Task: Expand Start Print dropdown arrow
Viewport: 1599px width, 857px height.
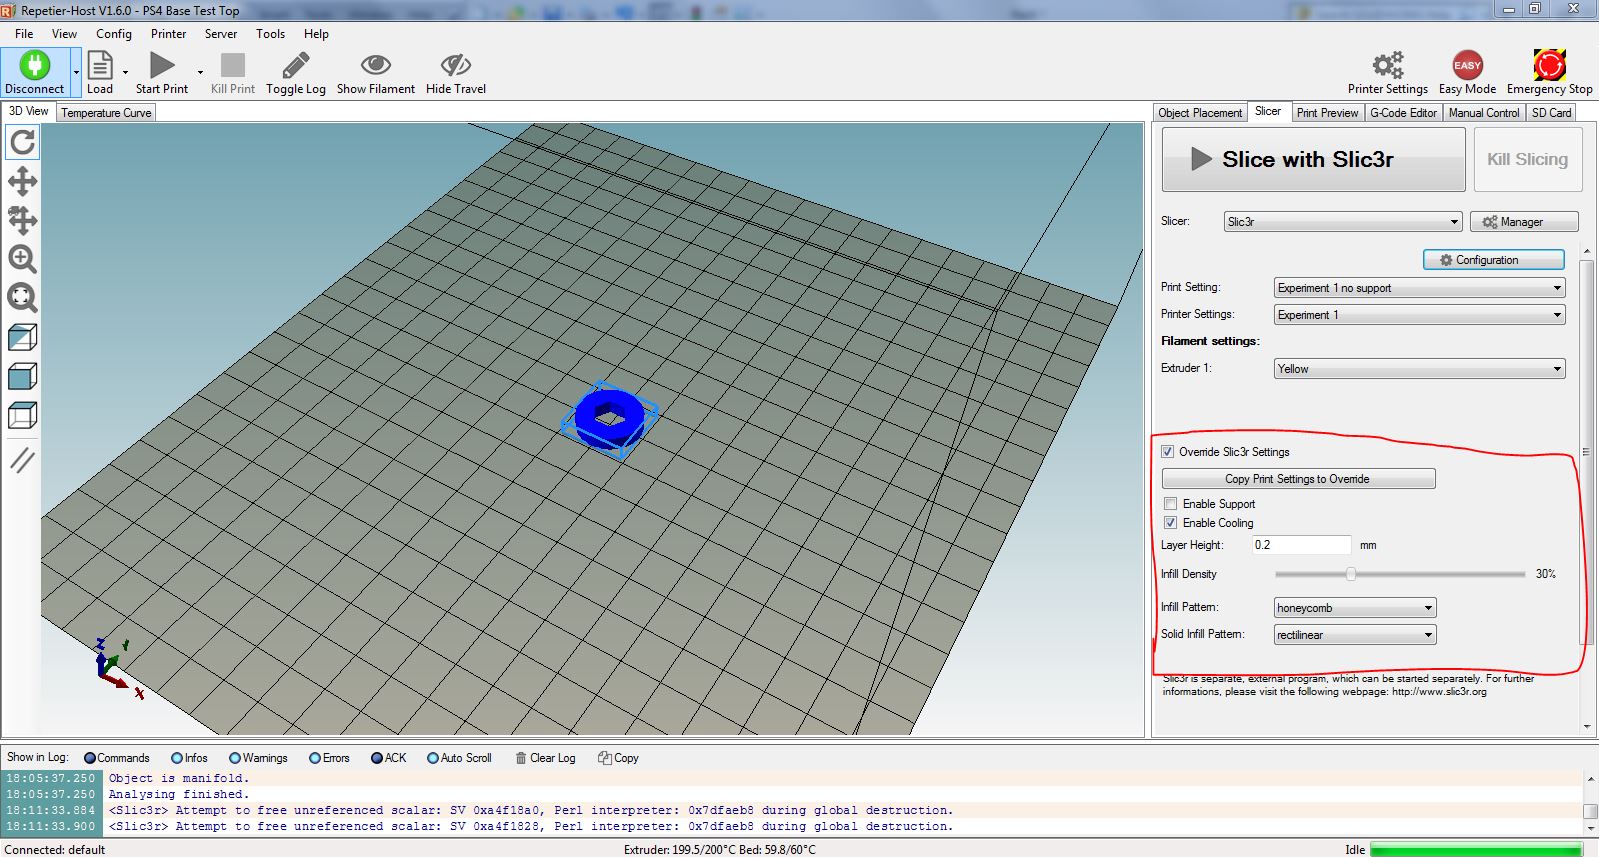Action: (200, 72)
